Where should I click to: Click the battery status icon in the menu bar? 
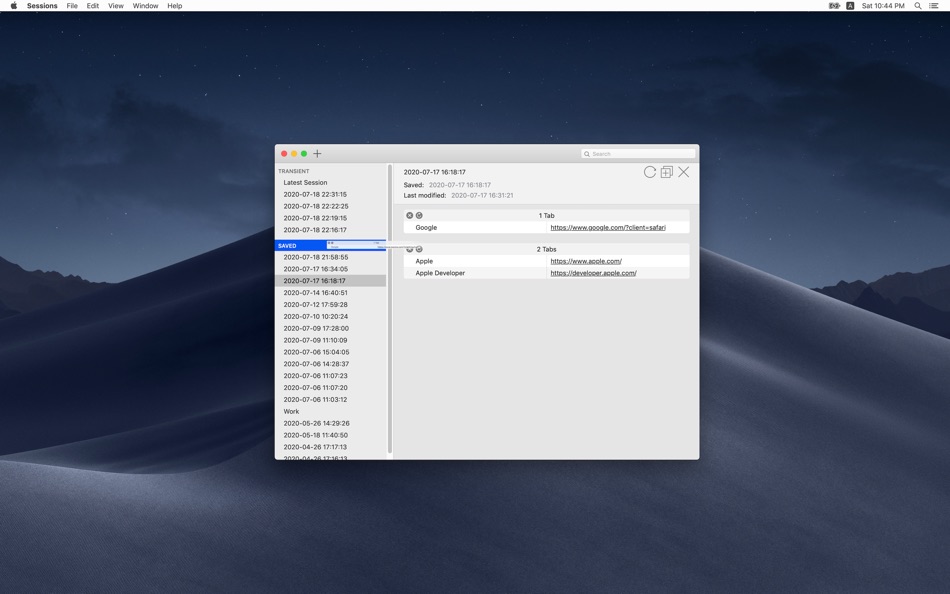834,5
